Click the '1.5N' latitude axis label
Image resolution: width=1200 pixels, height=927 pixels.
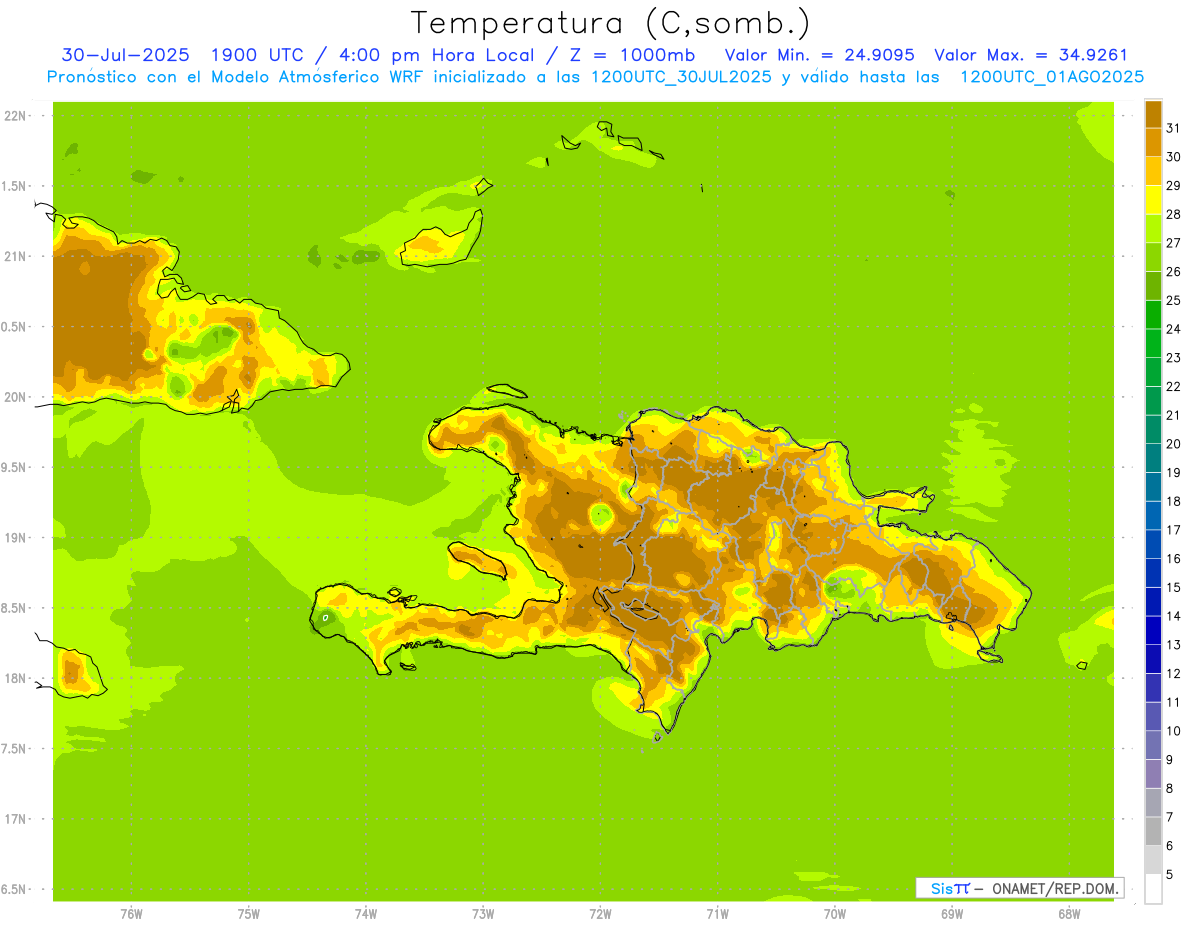click(14, 186)
